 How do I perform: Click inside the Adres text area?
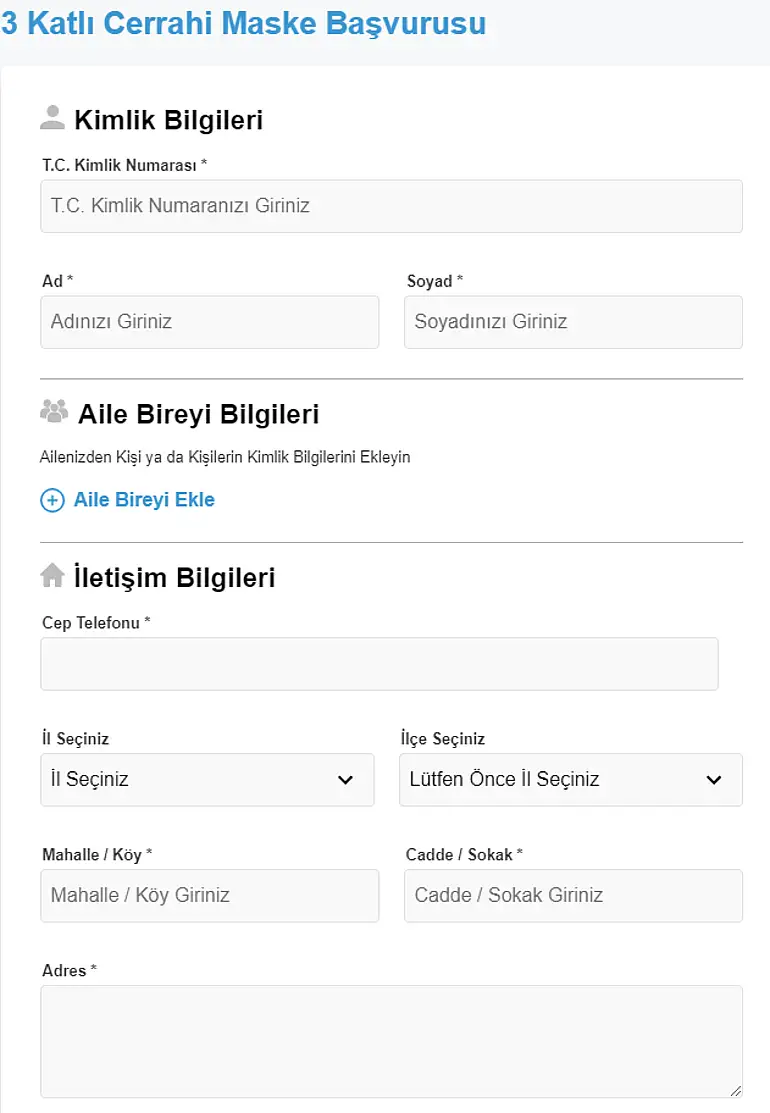(392, 1042)
